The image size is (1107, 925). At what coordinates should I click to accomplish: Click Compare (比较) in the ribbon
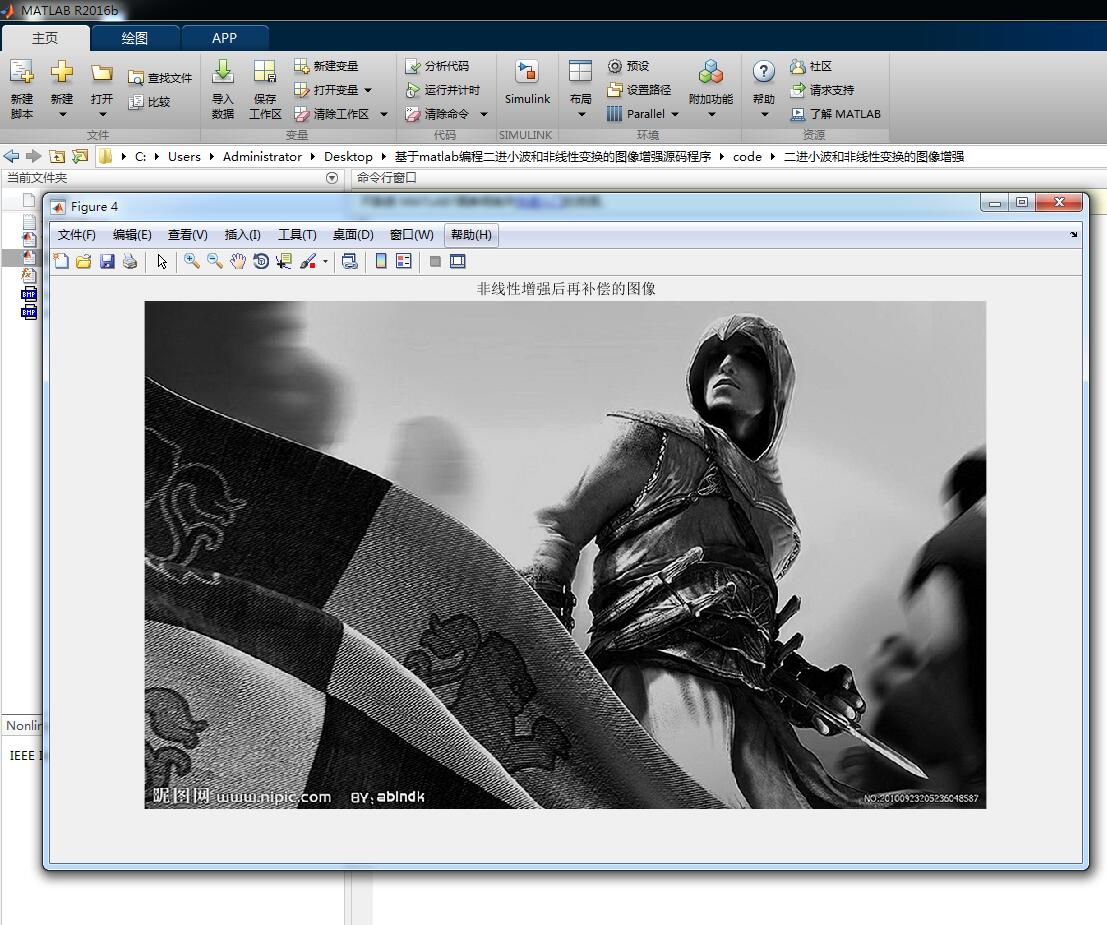tap(150, 102)
